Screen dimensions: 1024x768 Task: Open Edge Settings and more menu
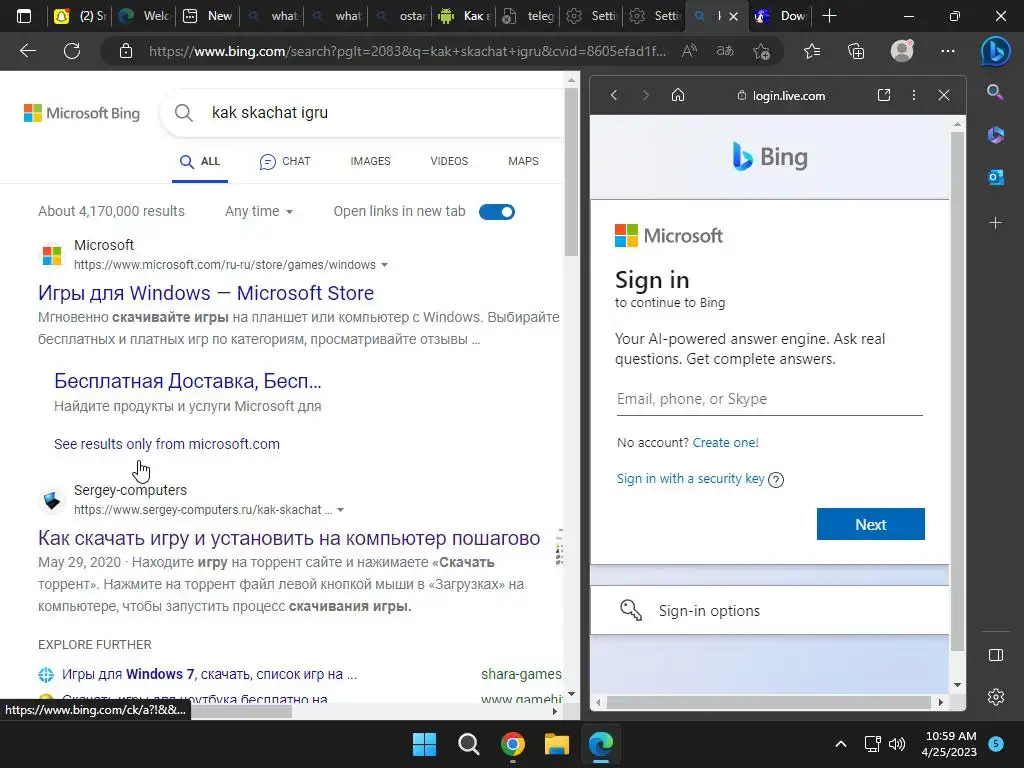tap(948, 50)
